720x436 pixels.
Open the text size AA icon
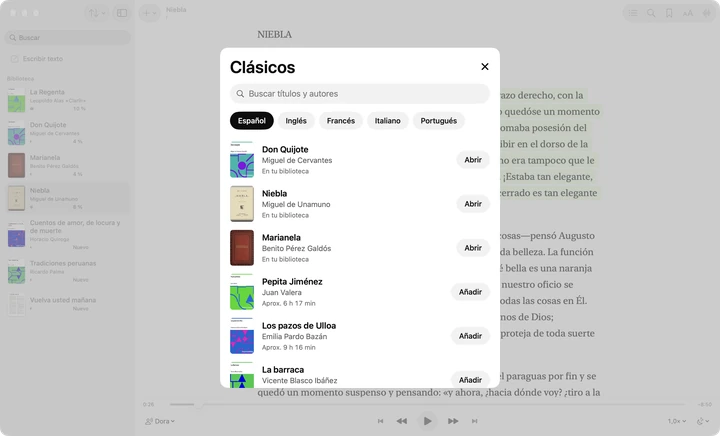click(687, 13)
